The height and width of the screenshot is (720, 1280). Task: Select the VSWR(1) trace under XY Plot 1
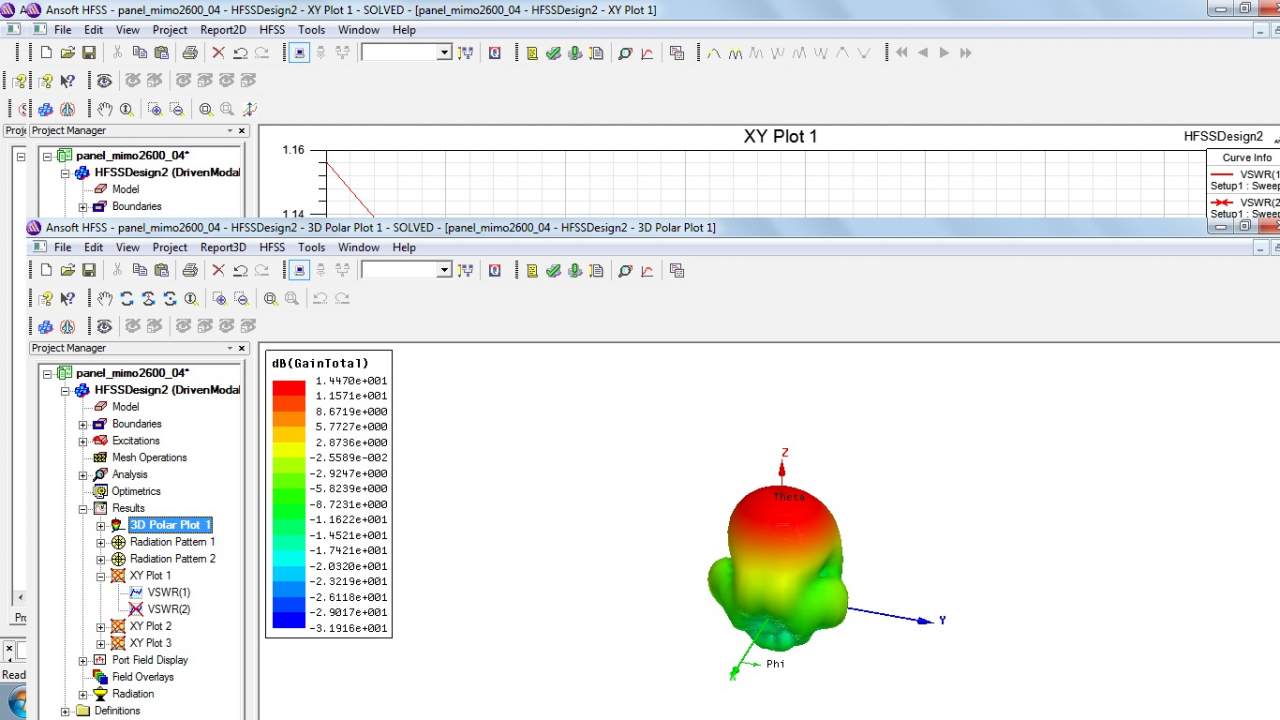click(168, 593)
